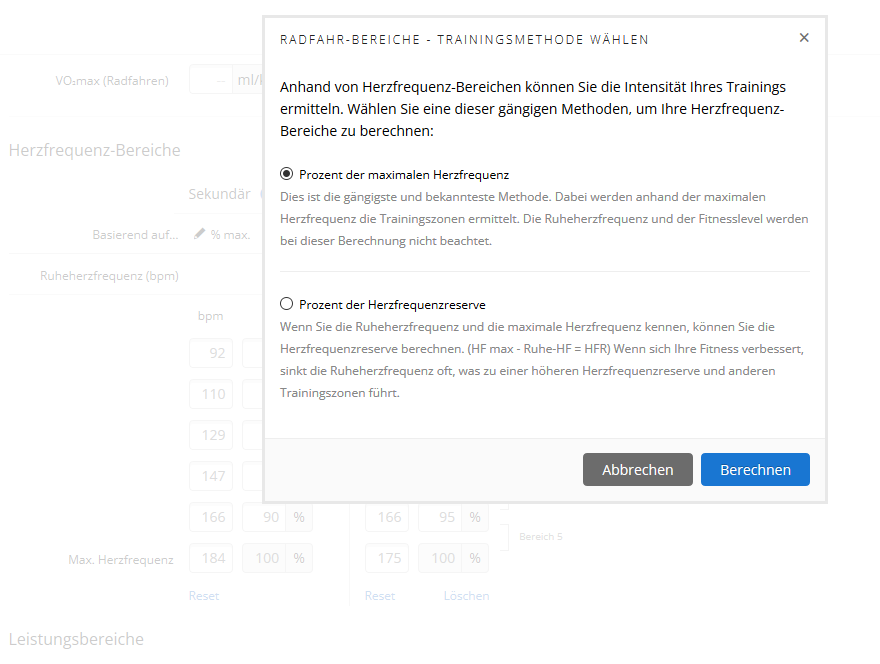Click the Löschen link
Screen dimensions: 880x664
[466, 595]
